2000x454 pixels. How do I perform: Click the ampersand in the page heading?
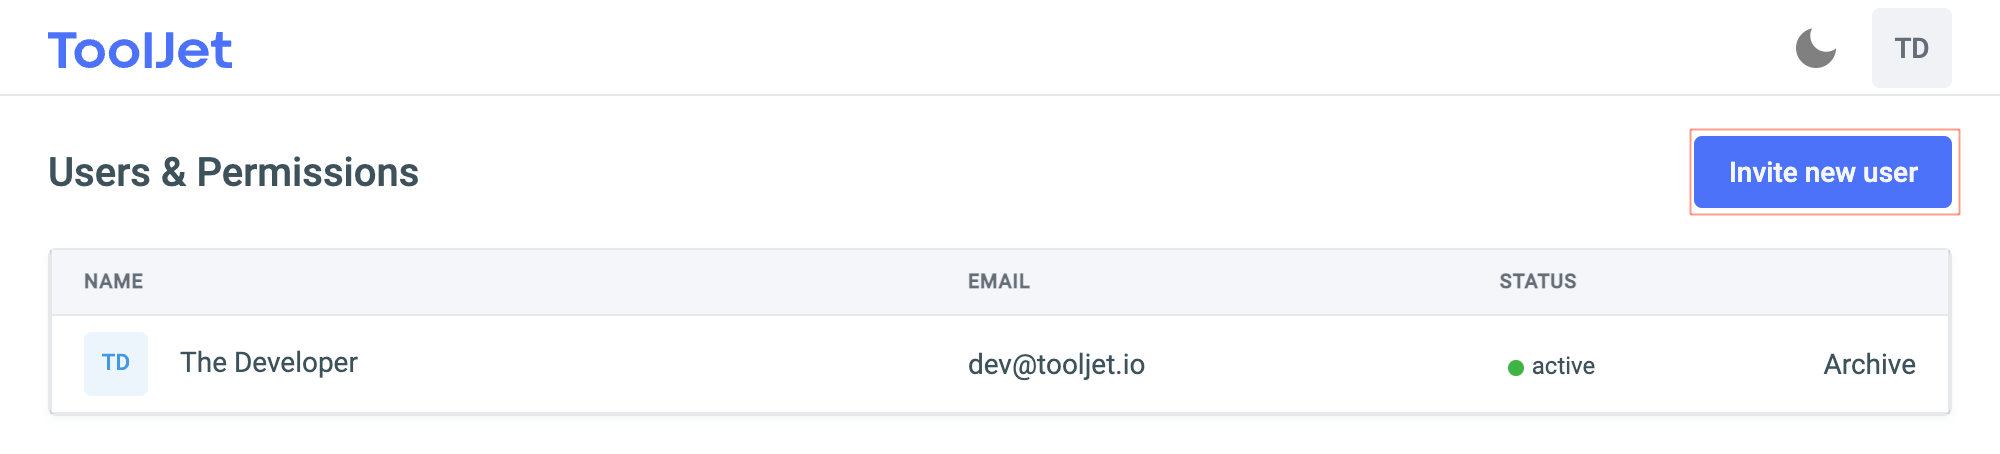pos(173,173)
